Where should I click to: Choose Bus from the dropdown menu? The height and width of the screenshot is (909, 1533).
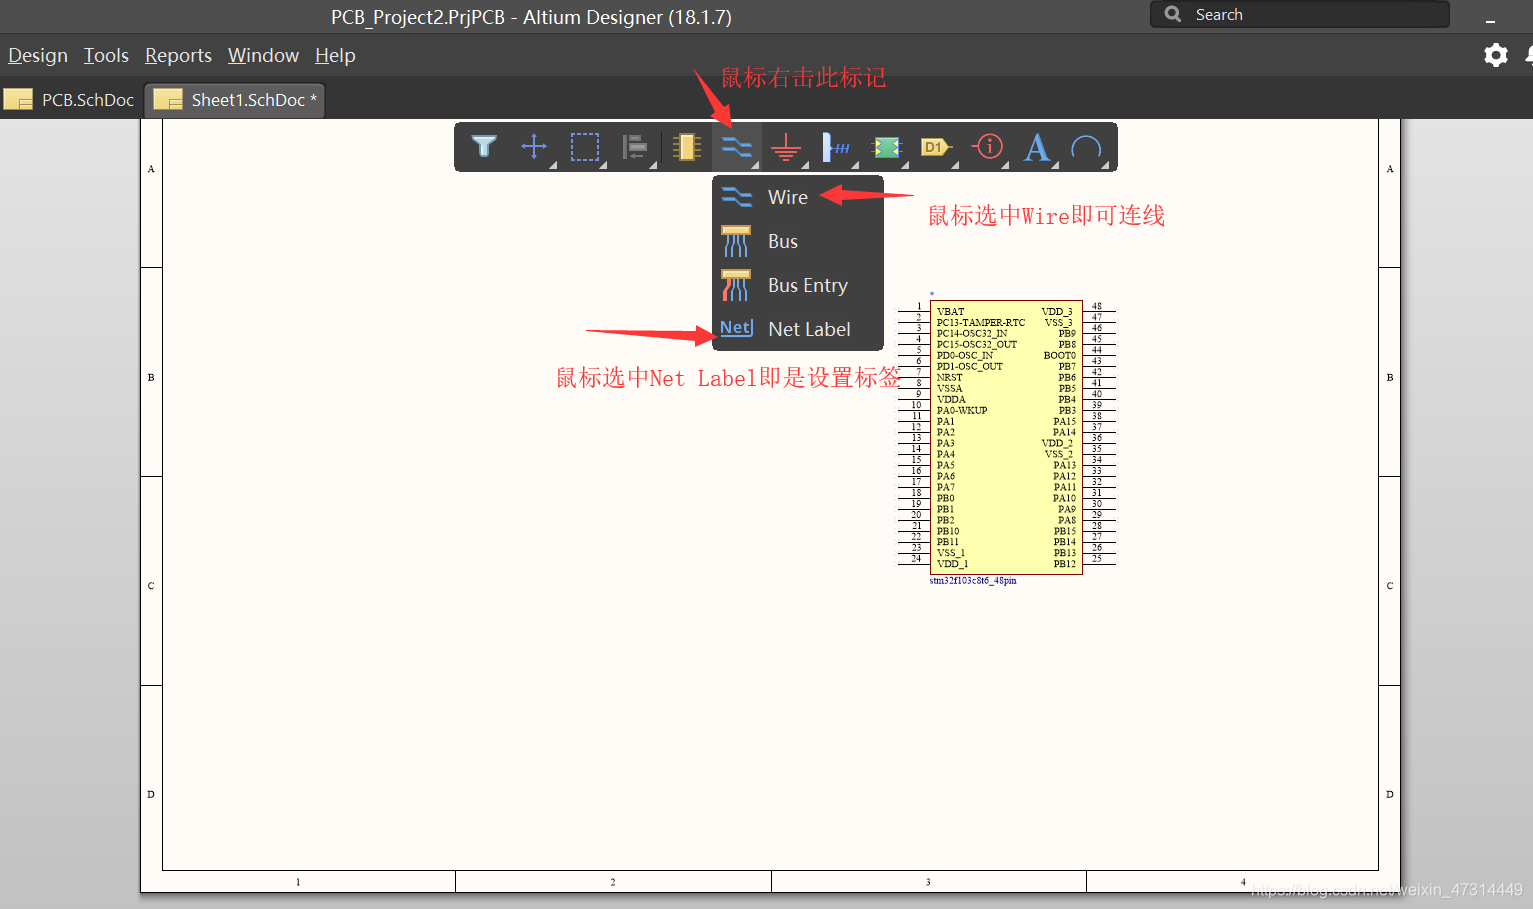click(x=798, y=241)
